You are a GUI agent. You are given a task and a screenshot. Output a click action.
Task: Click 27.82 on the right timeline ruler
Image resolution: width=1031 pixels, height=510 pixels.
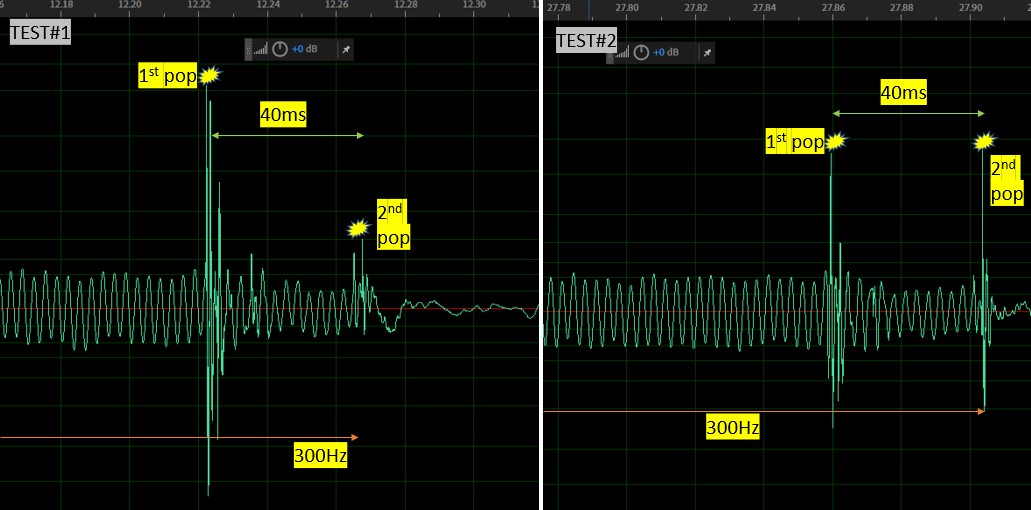pos(696,7)
